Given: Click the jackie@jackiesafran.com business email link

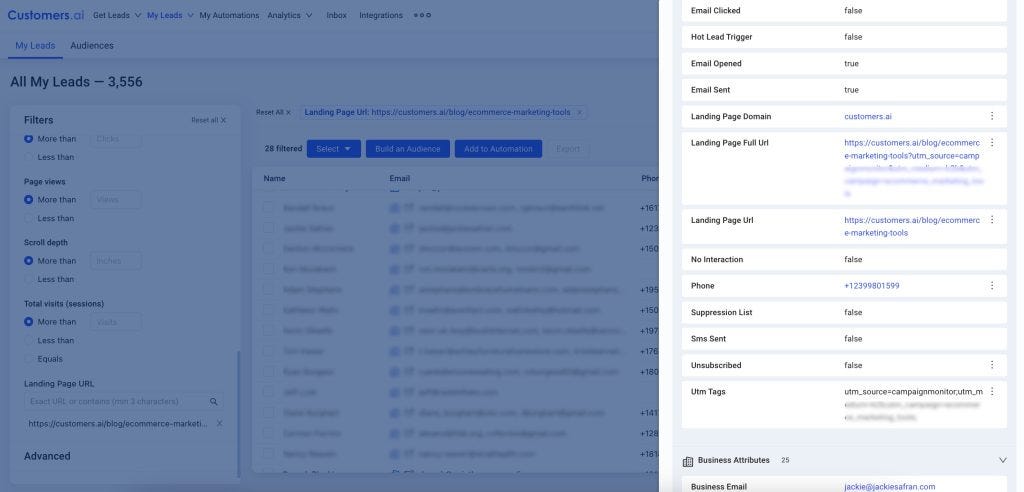Looking at the screenshot, I should pyautogui.click(x=889, y=487).
